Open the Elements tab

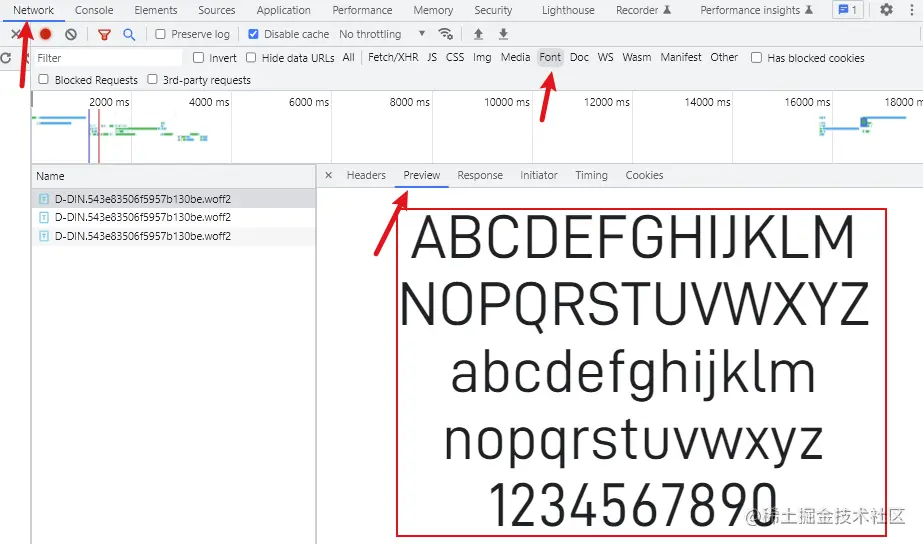pos(155,10)
